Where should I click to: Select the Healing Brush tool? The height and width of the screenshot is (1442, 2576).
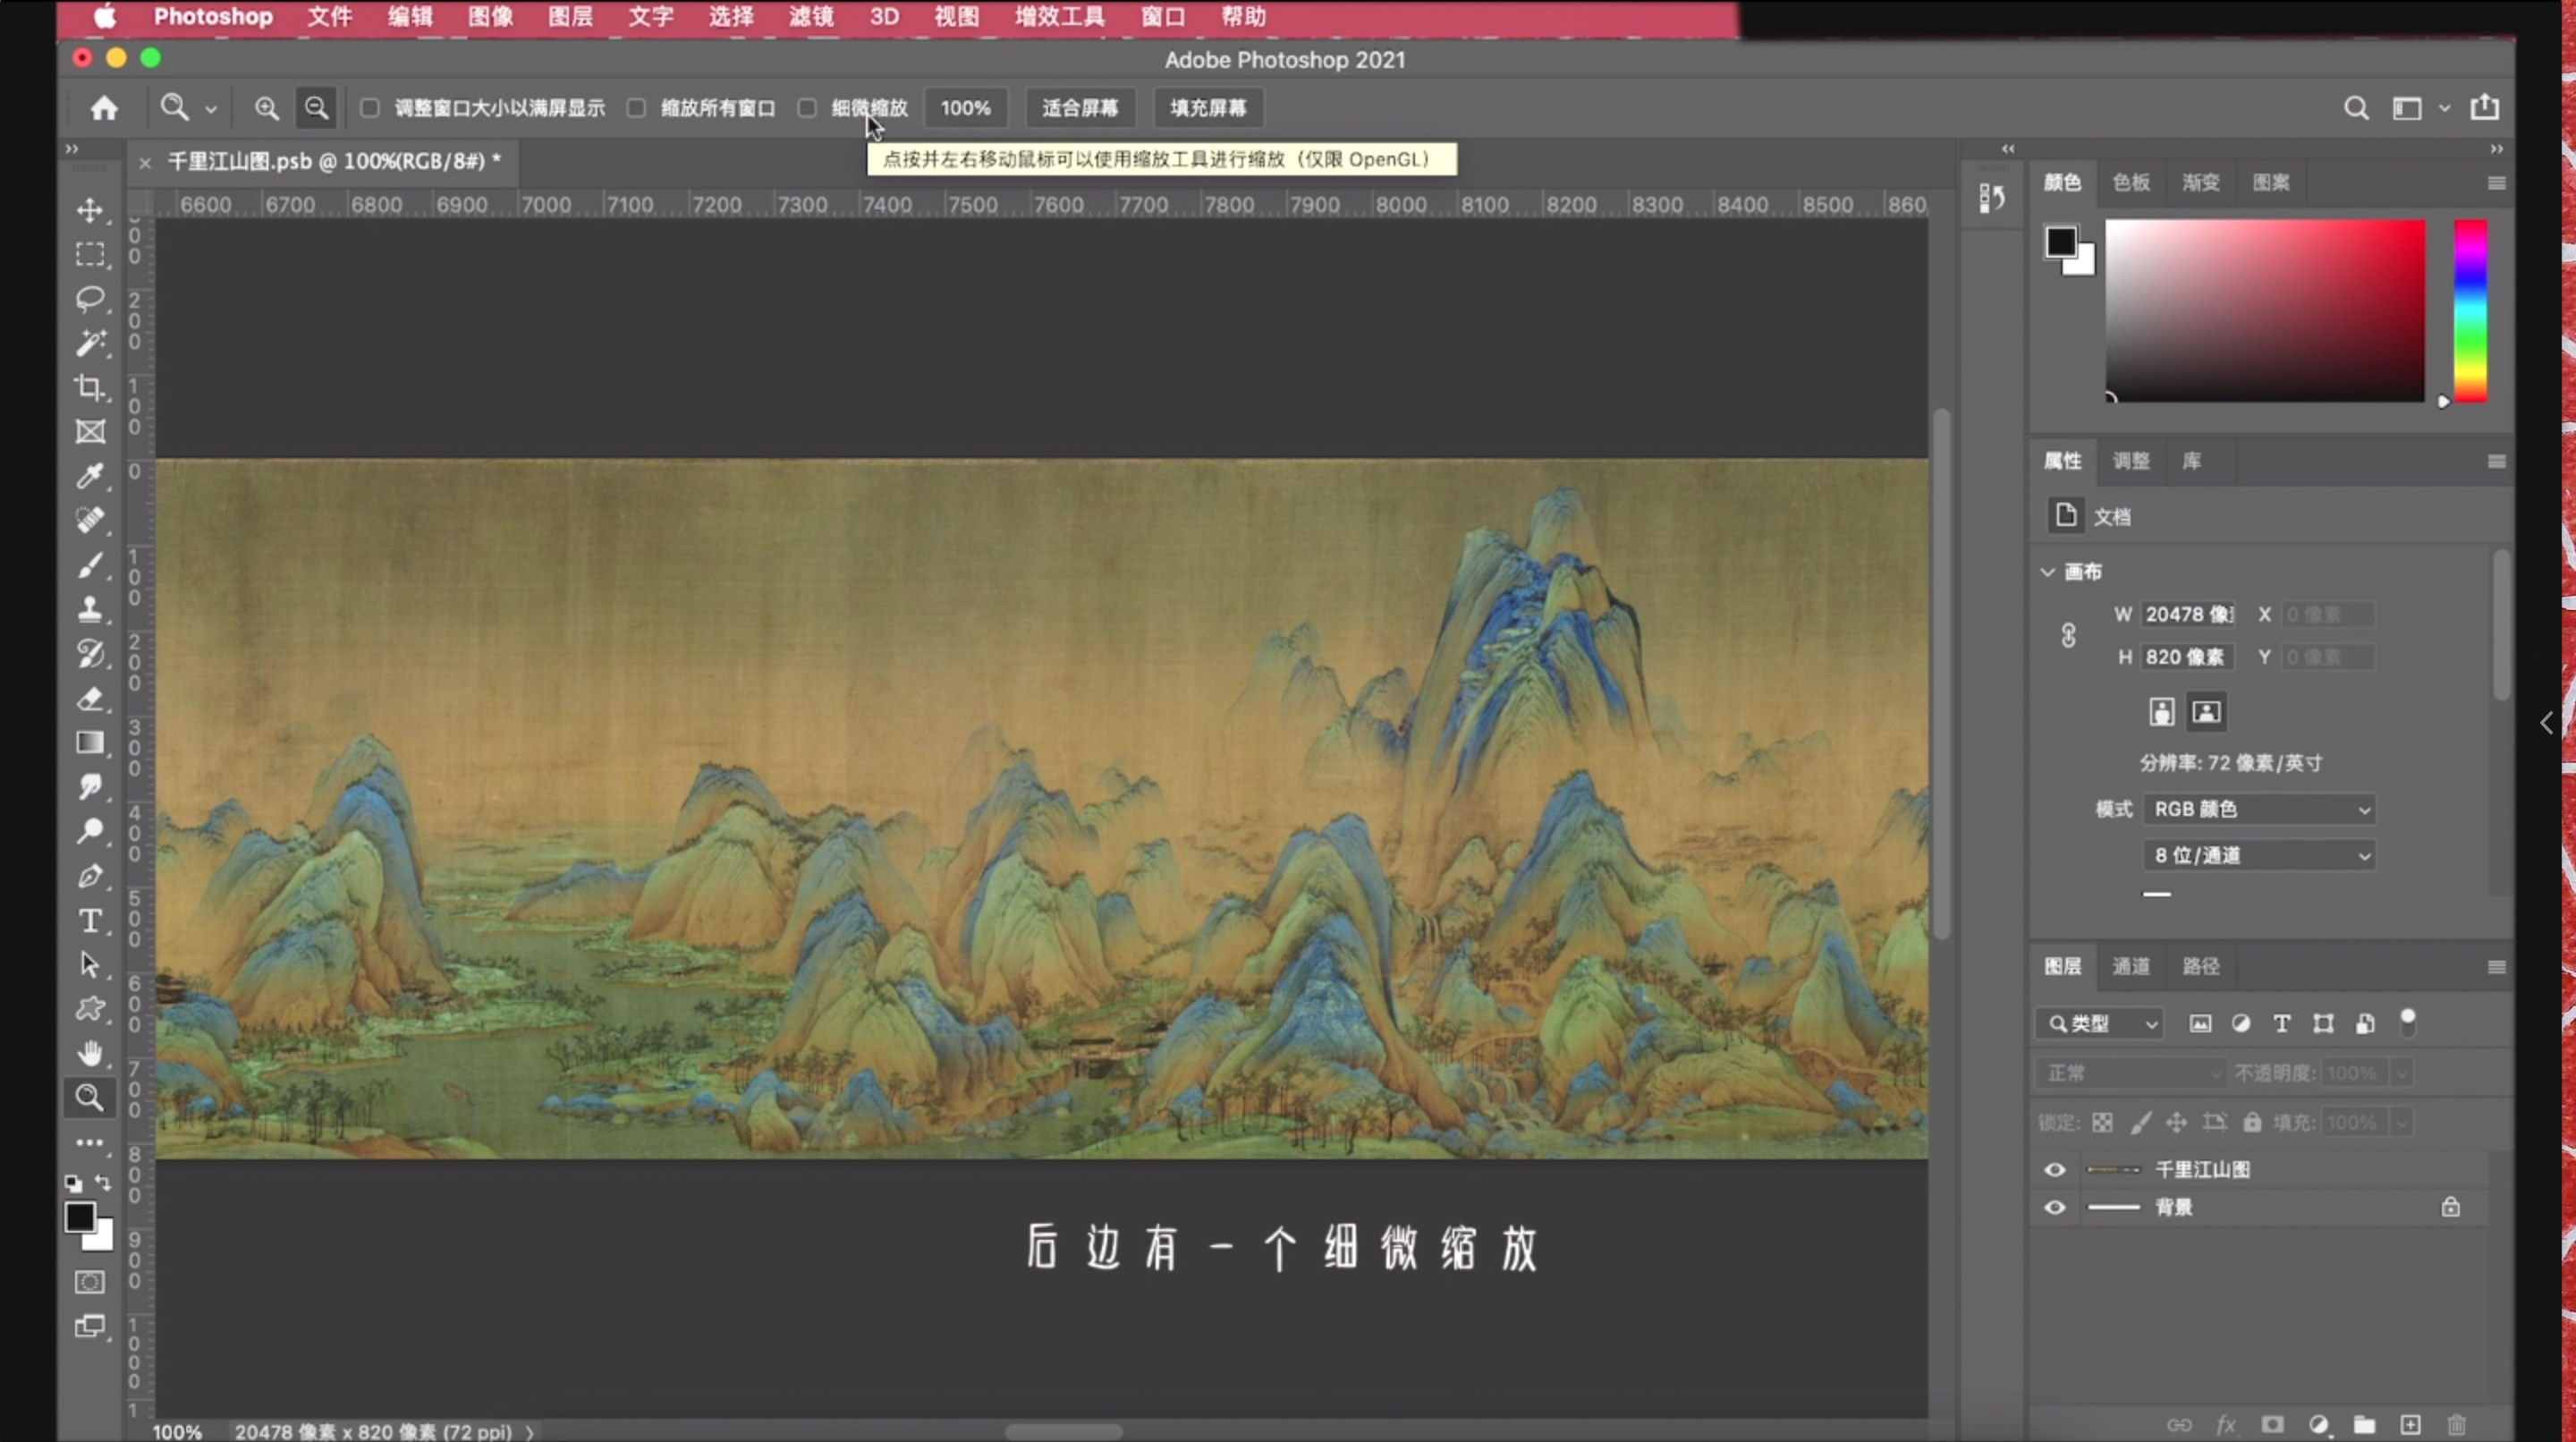pos(90,520)
